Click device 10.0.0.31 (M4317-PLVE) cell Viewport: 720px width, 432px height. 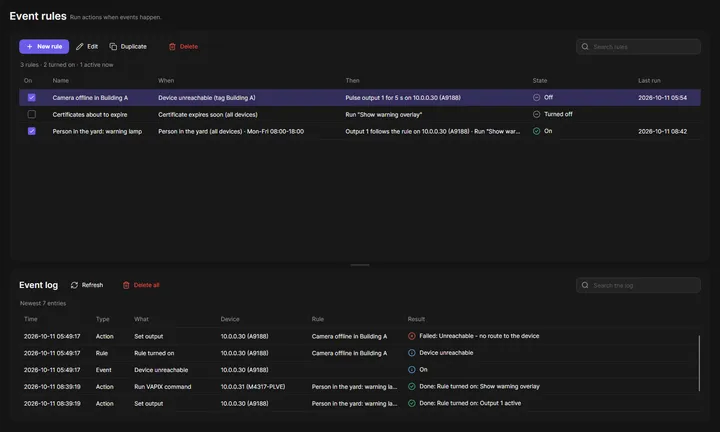(253, 387)
